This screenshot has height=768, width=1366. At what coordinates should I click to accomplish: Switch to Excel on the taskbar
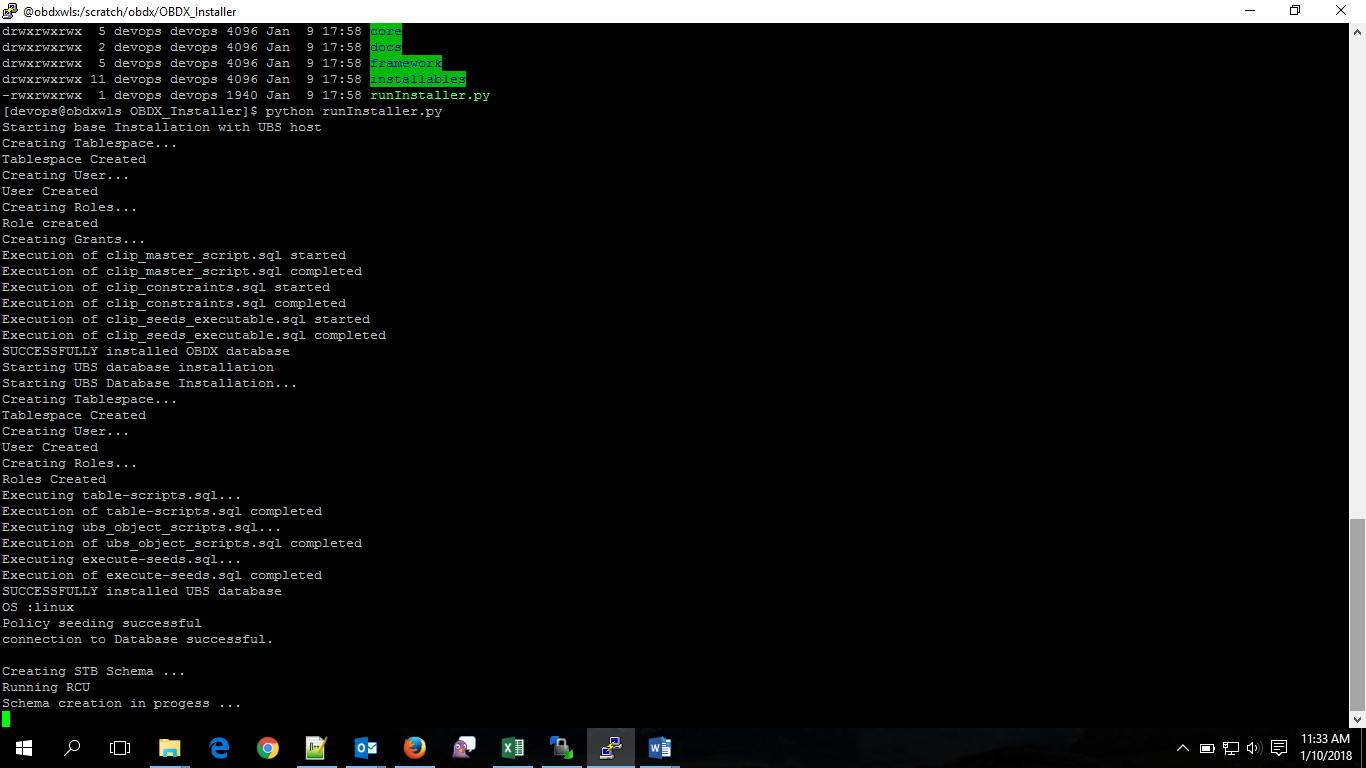pos(512,747)
